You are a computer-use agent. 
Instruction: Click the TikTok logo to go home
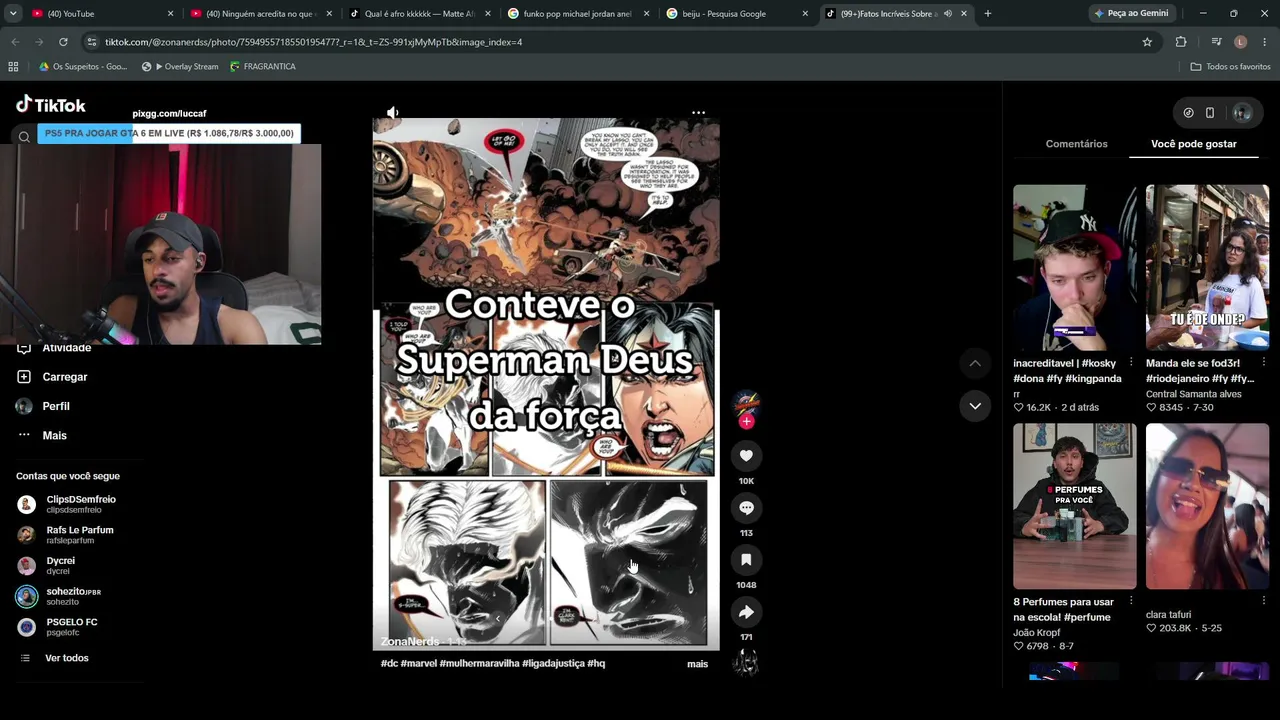[x=51, y=105]
